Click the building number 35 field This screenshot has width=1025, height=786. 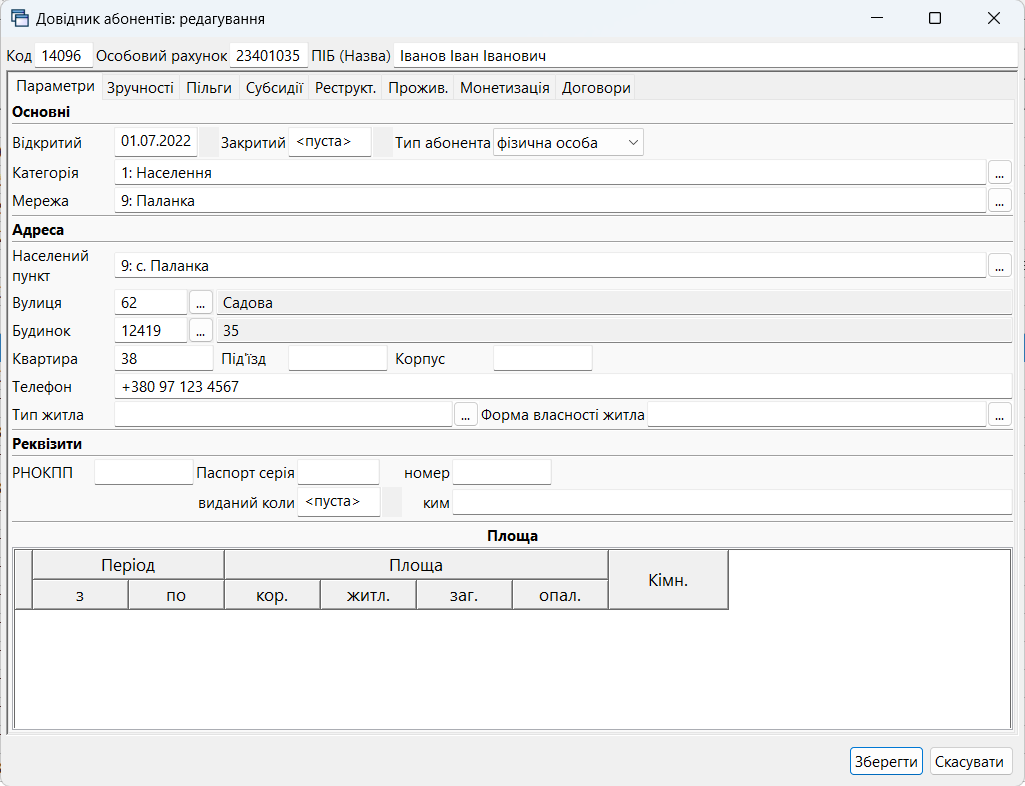[614, 331]
